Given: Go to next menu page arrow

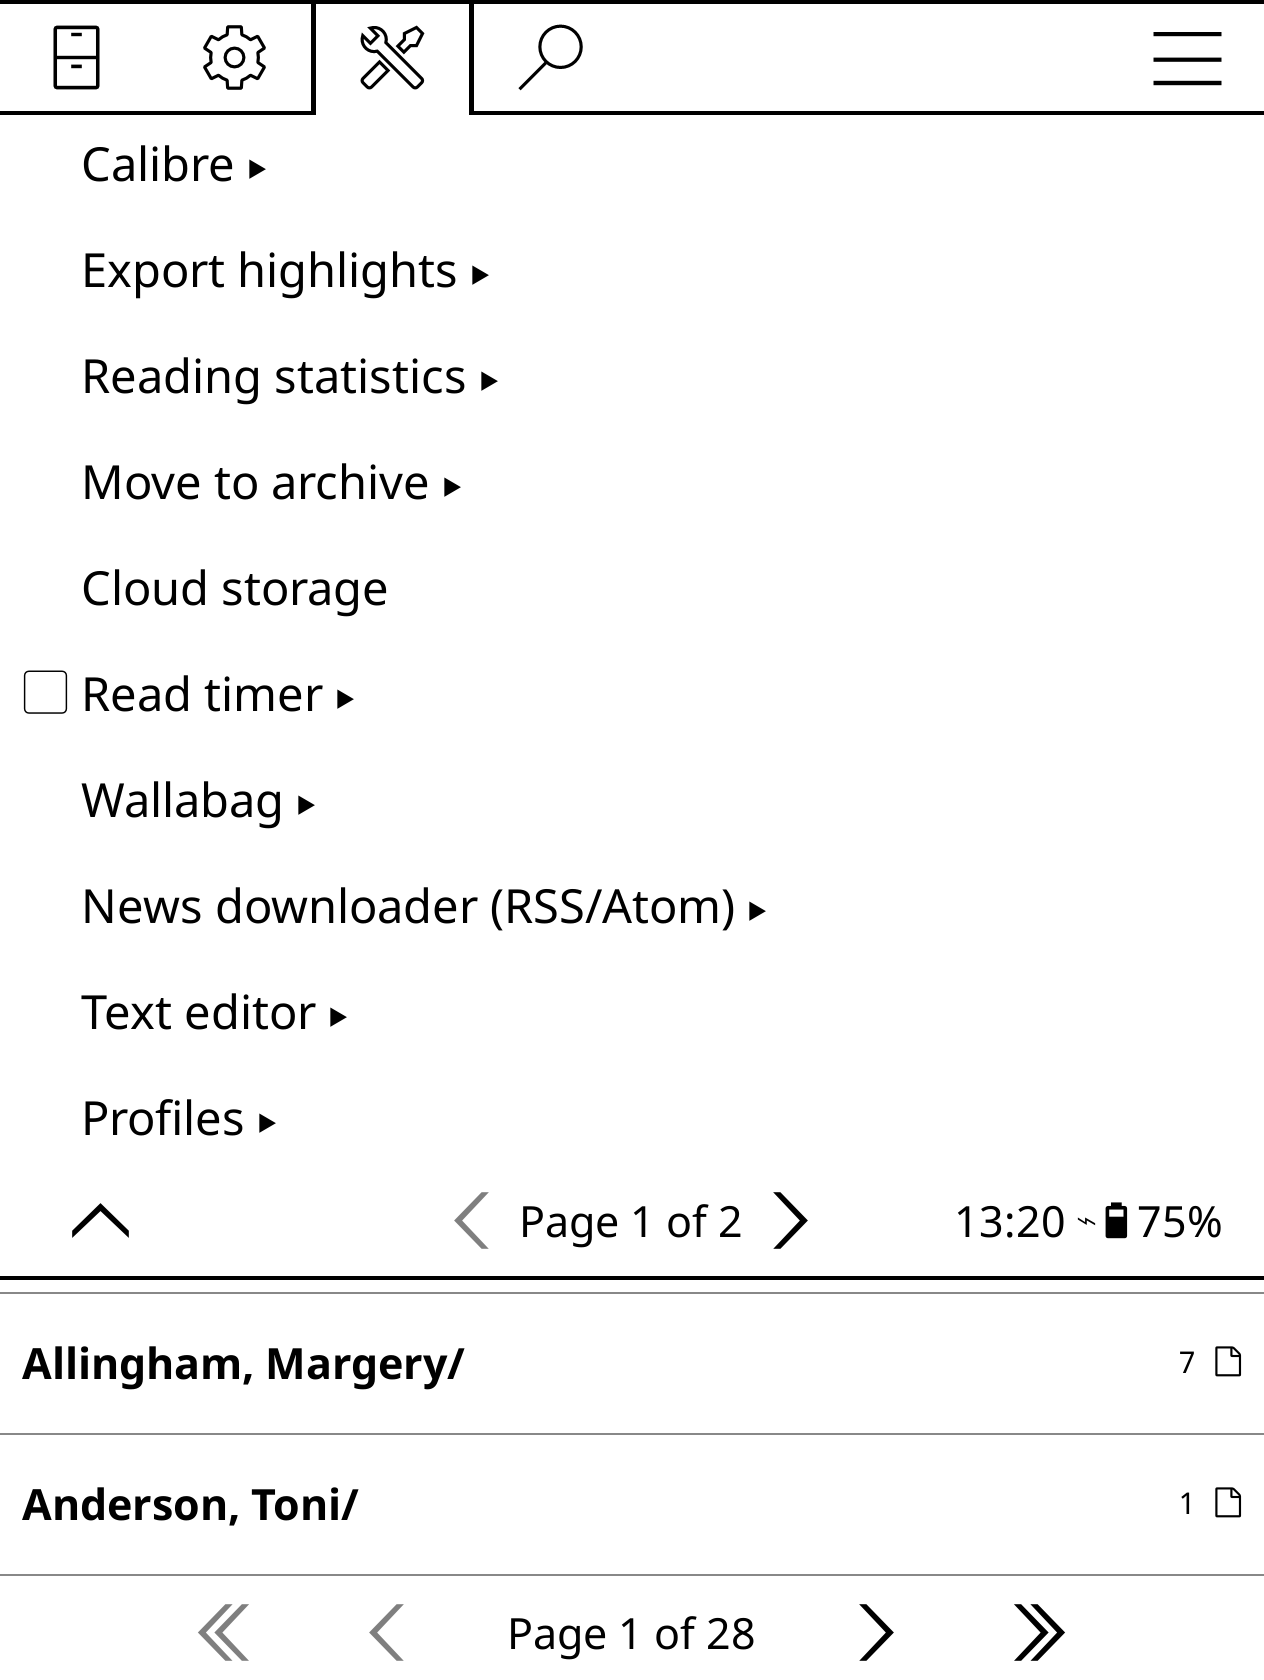Looking at the screenshot, I should pos(790,1221).
